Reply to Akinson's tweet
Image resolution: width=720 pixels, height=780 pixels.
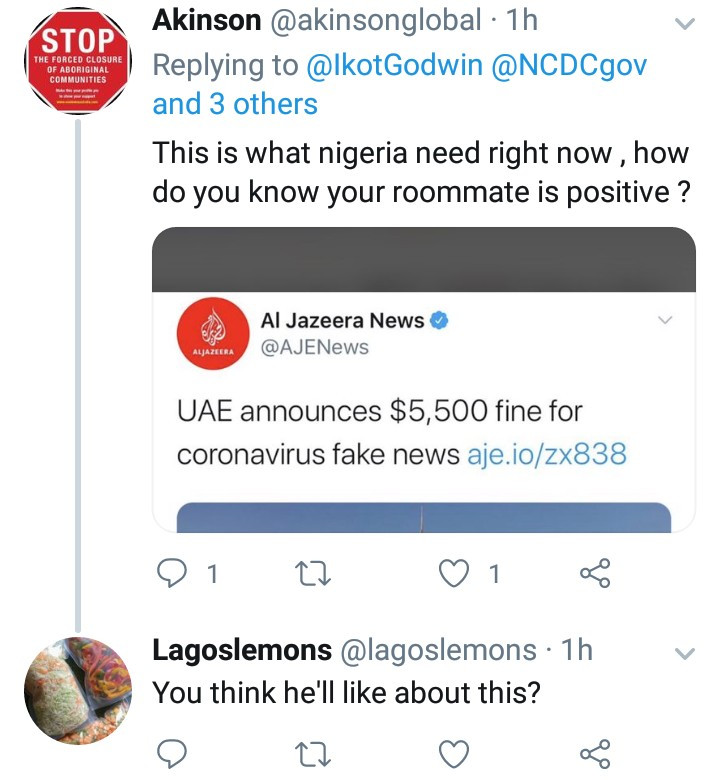[x=172, y=574]
